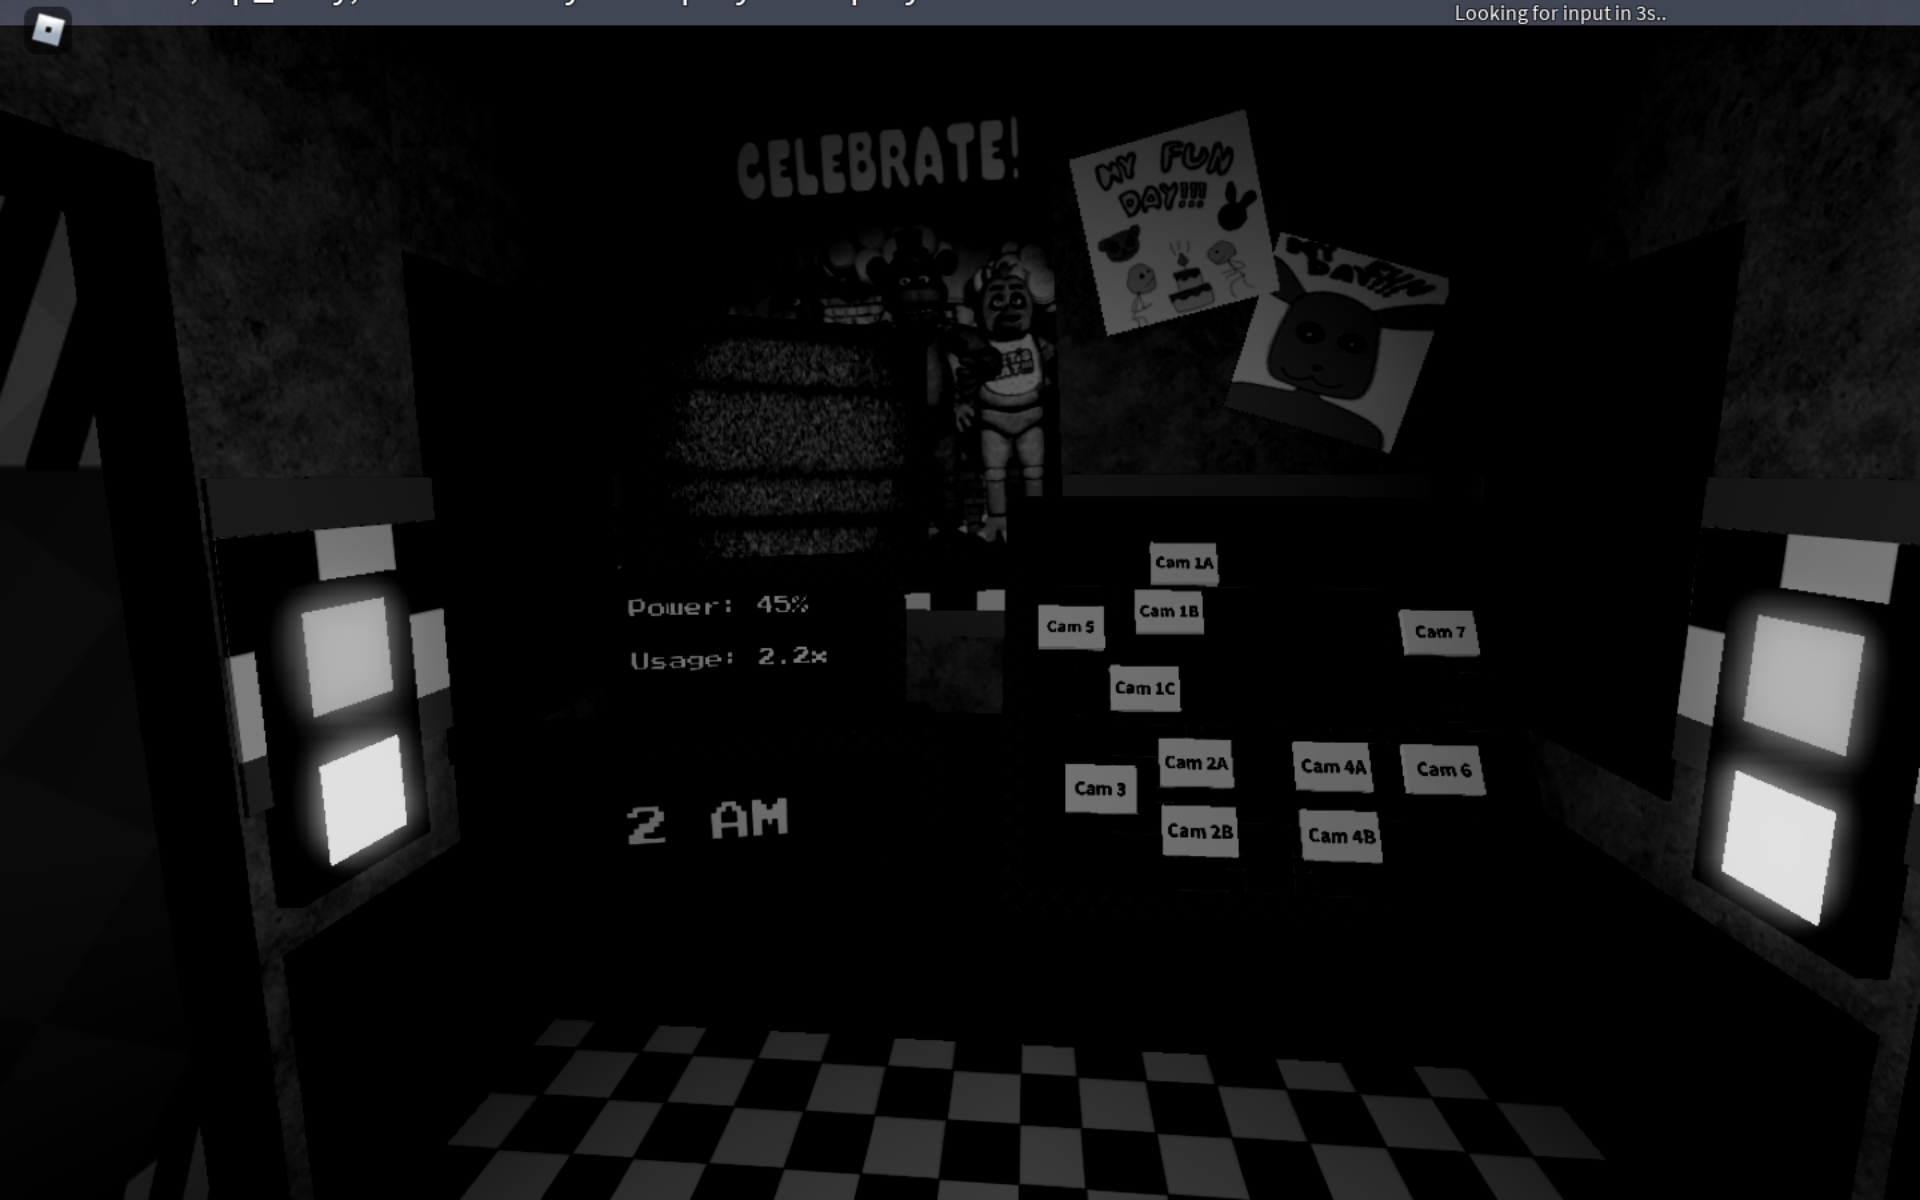The width and height of the screenshot is (1920, 1200).
Task: Click the Roblox logo menu icon
Action: point(47,29)
